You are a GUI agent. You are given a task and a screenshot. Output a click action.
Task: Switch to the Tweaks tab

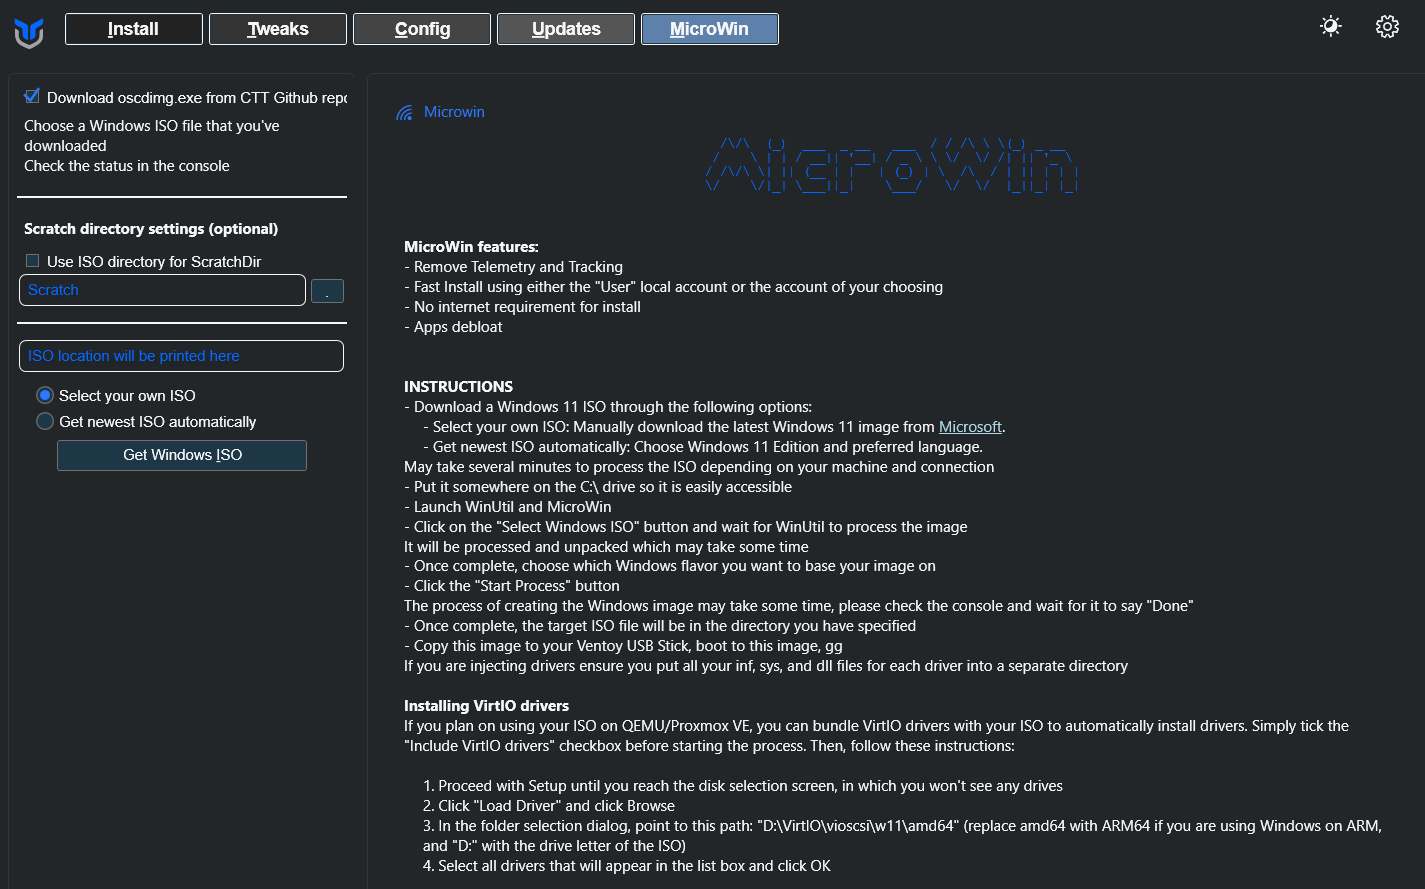278,29
